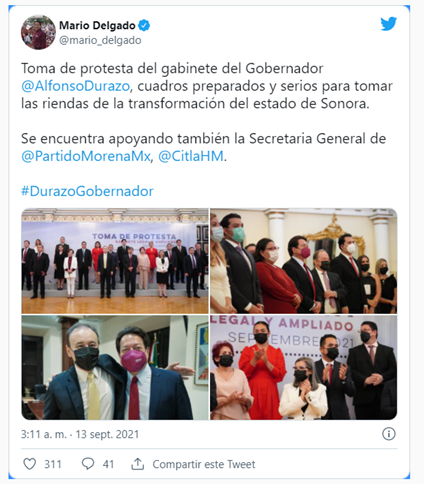Open the photo of masked attendees by mirror
Image resolution: width=424 pixels, height=484 pixels.
304,261
